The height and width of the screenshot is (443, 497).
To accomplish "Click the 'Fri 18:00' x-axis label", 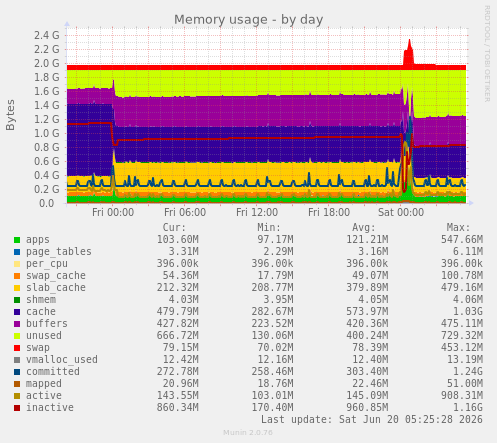I will click(x=329, y=212).
